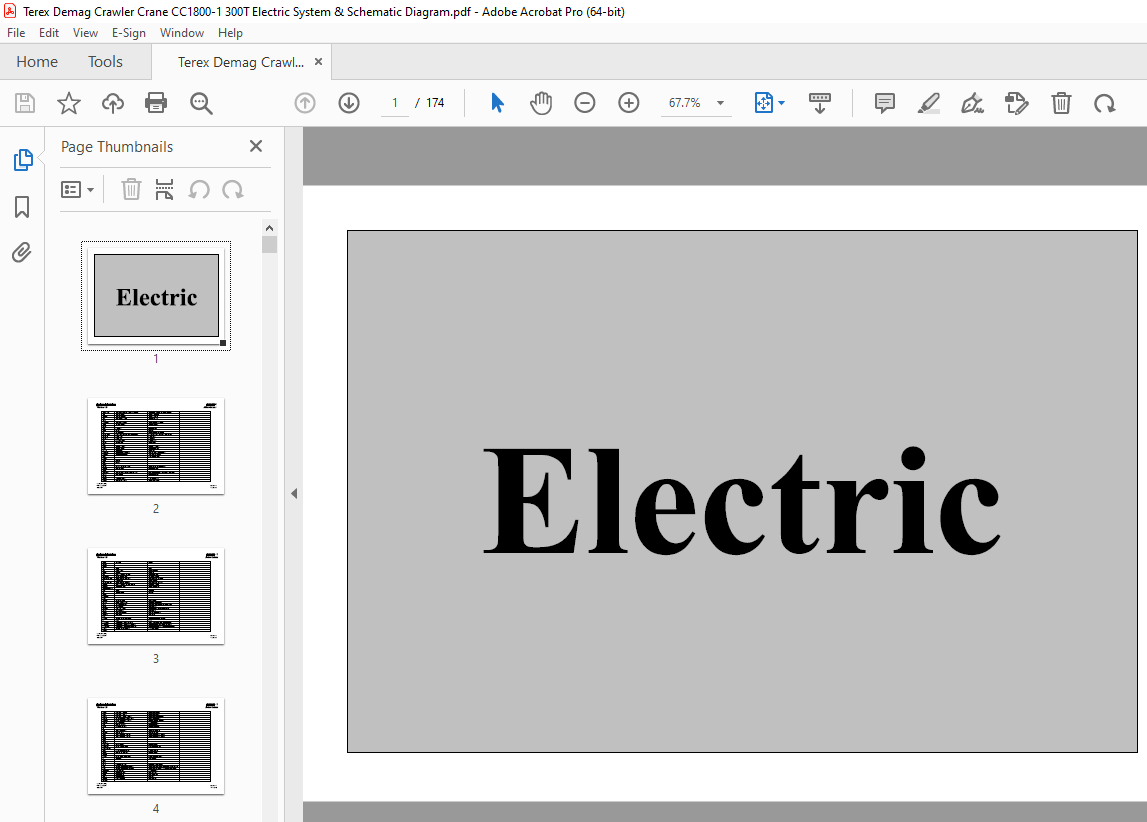Select the Highlight text tool

click(x=929, y=103)
